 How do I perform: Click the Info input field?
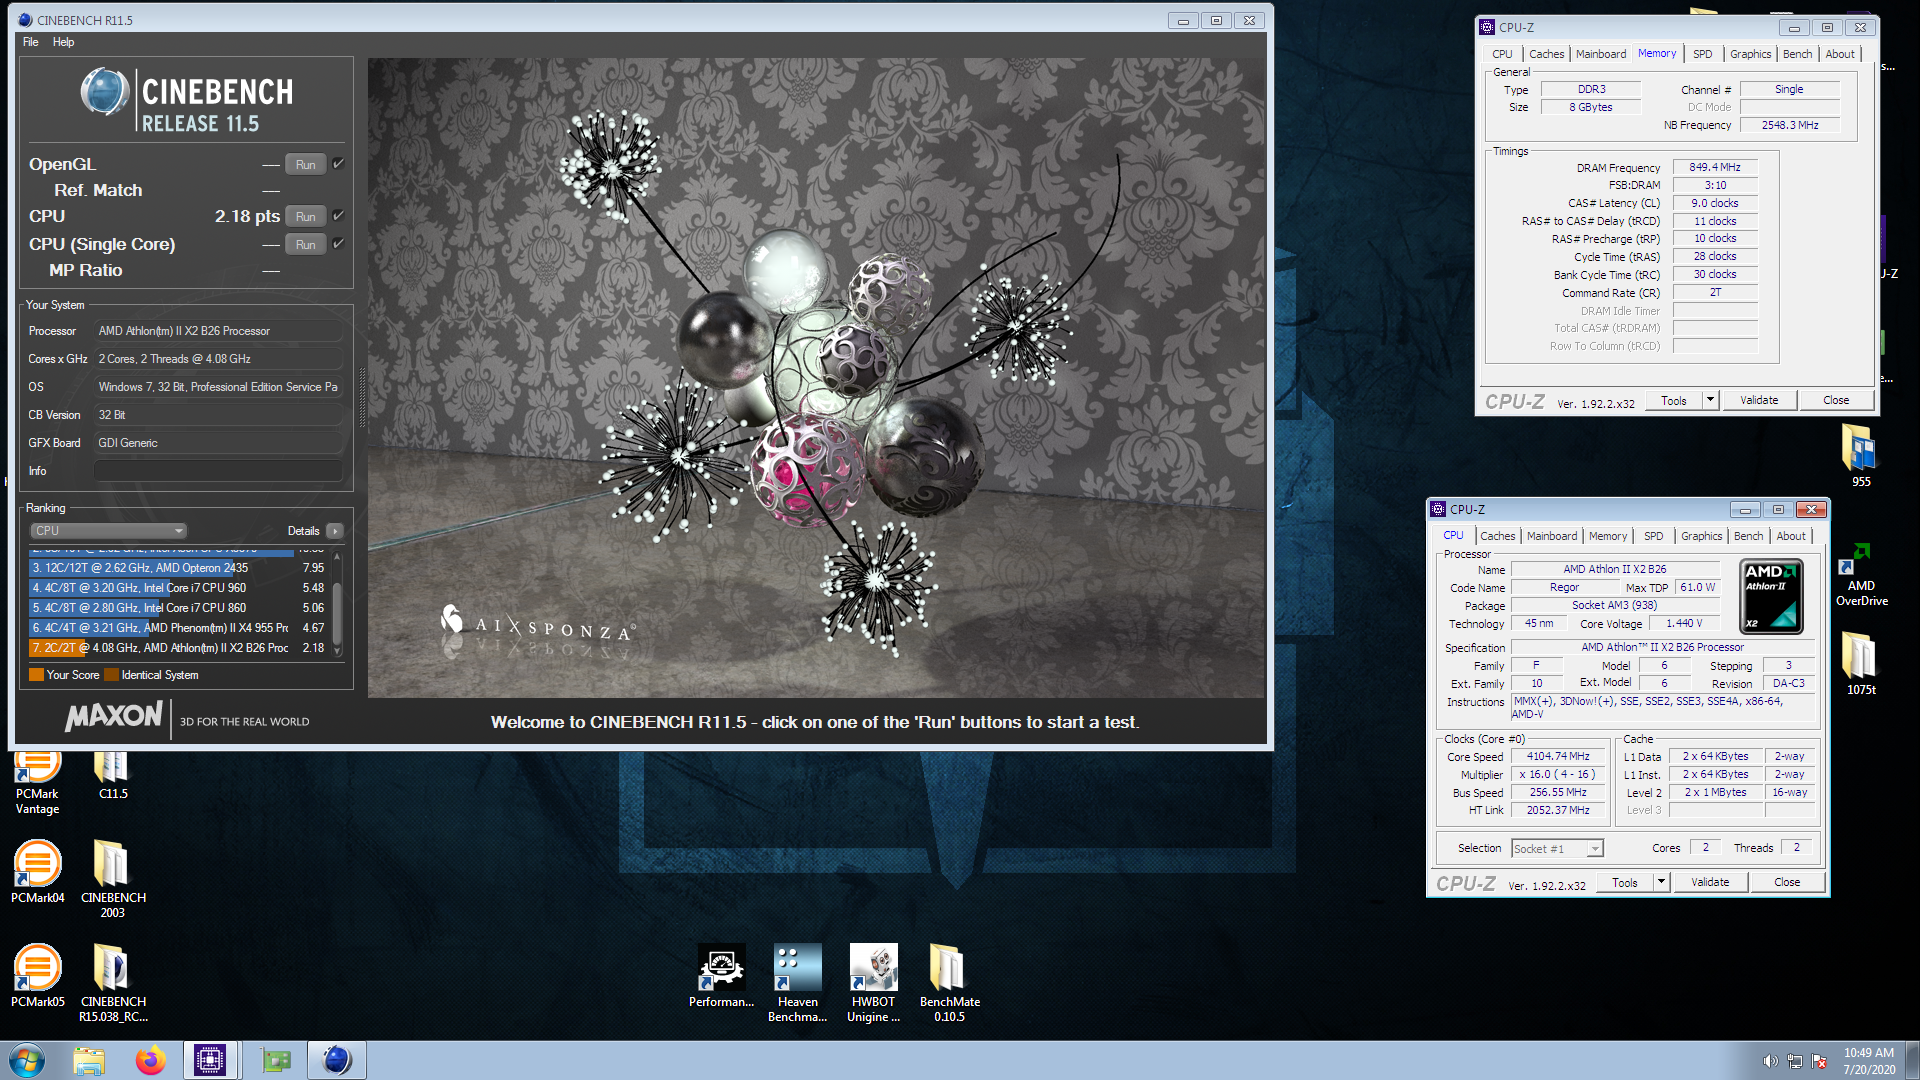tap(218, 471)
